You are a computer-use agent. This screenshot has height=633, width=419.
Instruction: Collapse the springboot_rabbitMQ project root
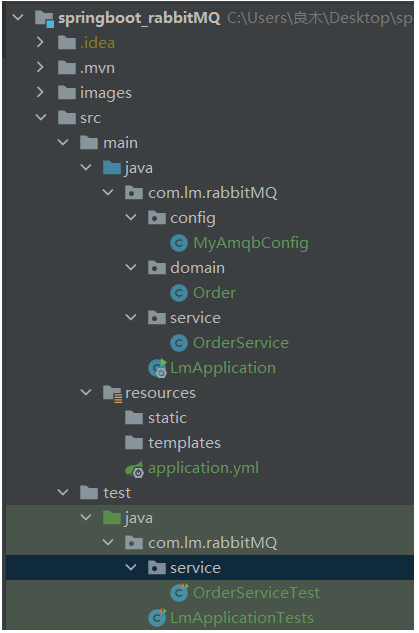coord(18,17)
